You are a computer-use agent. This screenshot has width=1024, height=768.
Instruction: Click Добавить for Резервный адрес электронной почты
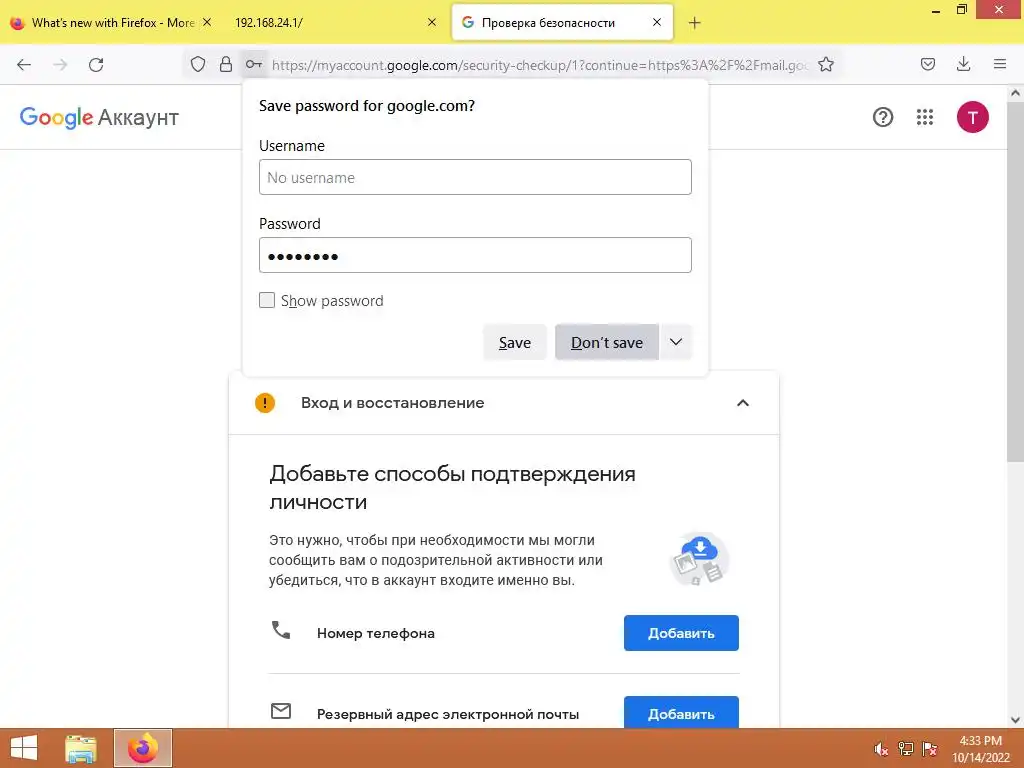click(x=681, y=712)
